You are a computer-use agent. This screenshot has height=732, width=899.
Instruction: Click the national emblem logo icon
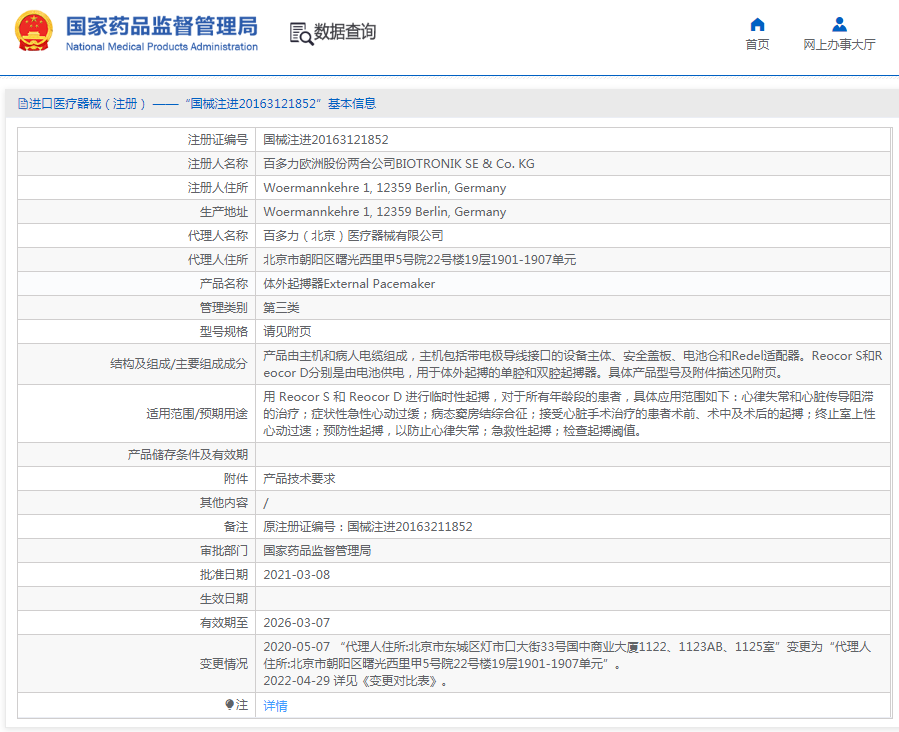[x=33, y=32]
